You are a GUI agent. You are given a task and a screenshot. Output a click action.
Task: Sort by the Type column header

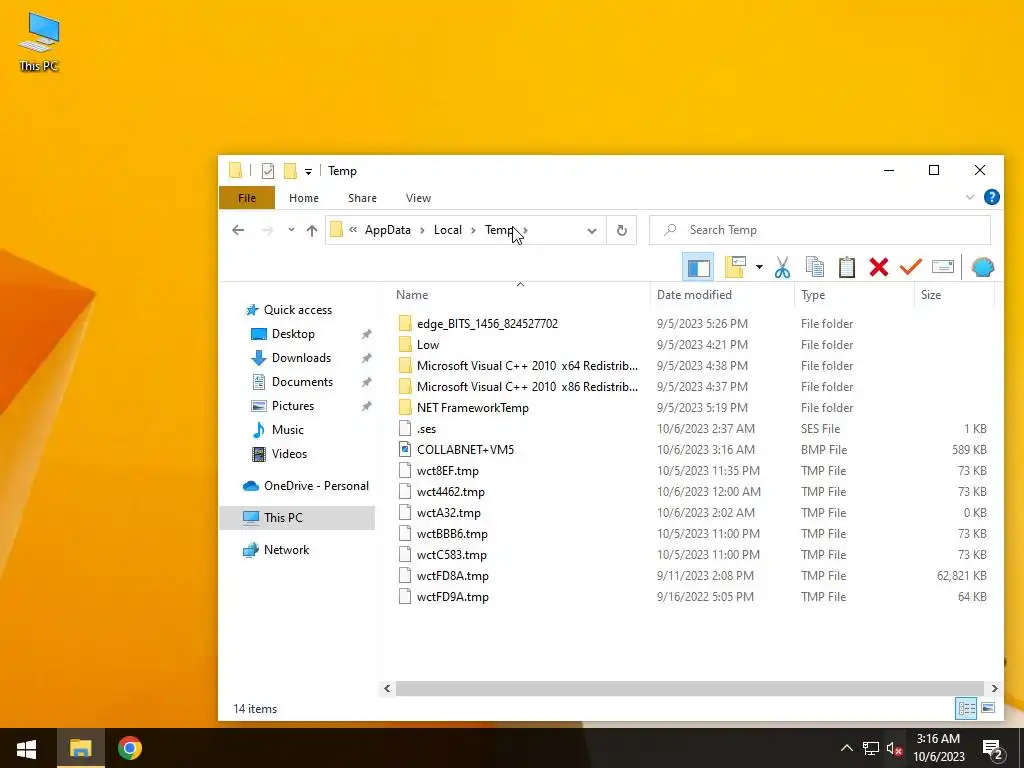point(813,295)
